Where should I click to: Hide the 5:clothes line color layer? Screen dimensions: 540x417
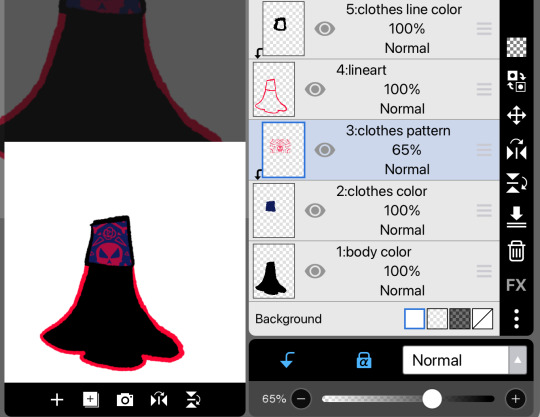click(324, 29)
